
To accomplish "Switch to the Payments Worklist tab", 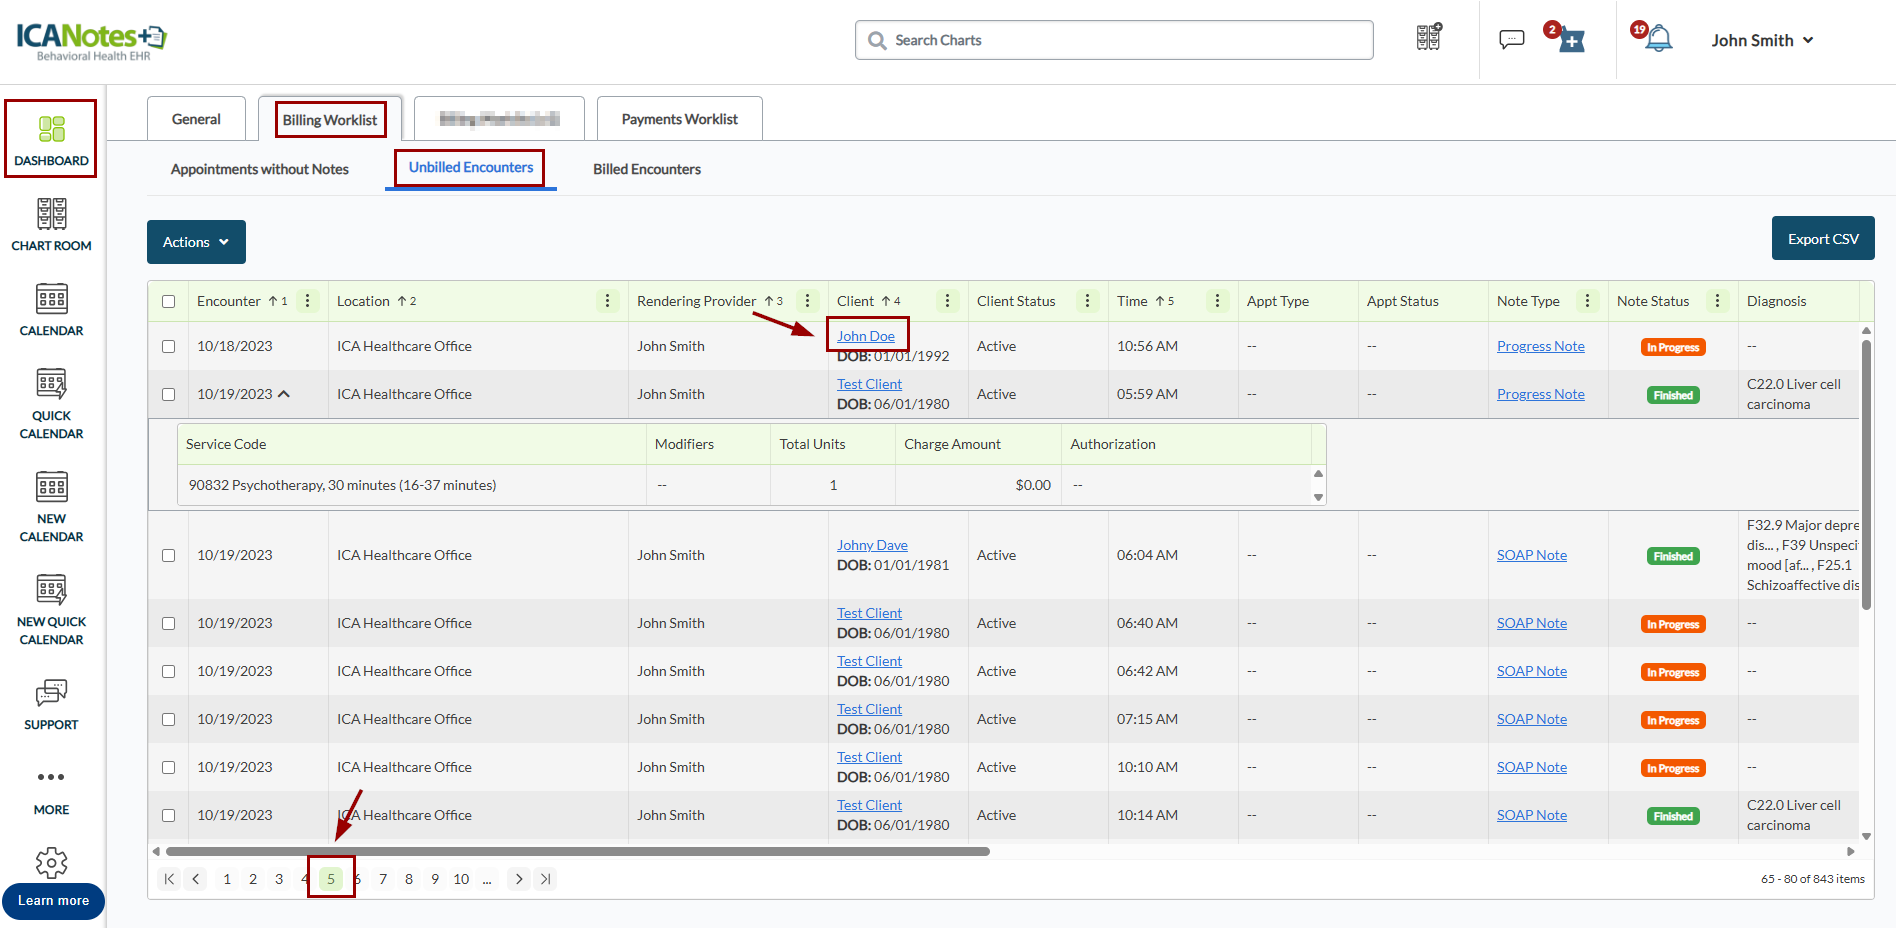I will pos(679,119).
